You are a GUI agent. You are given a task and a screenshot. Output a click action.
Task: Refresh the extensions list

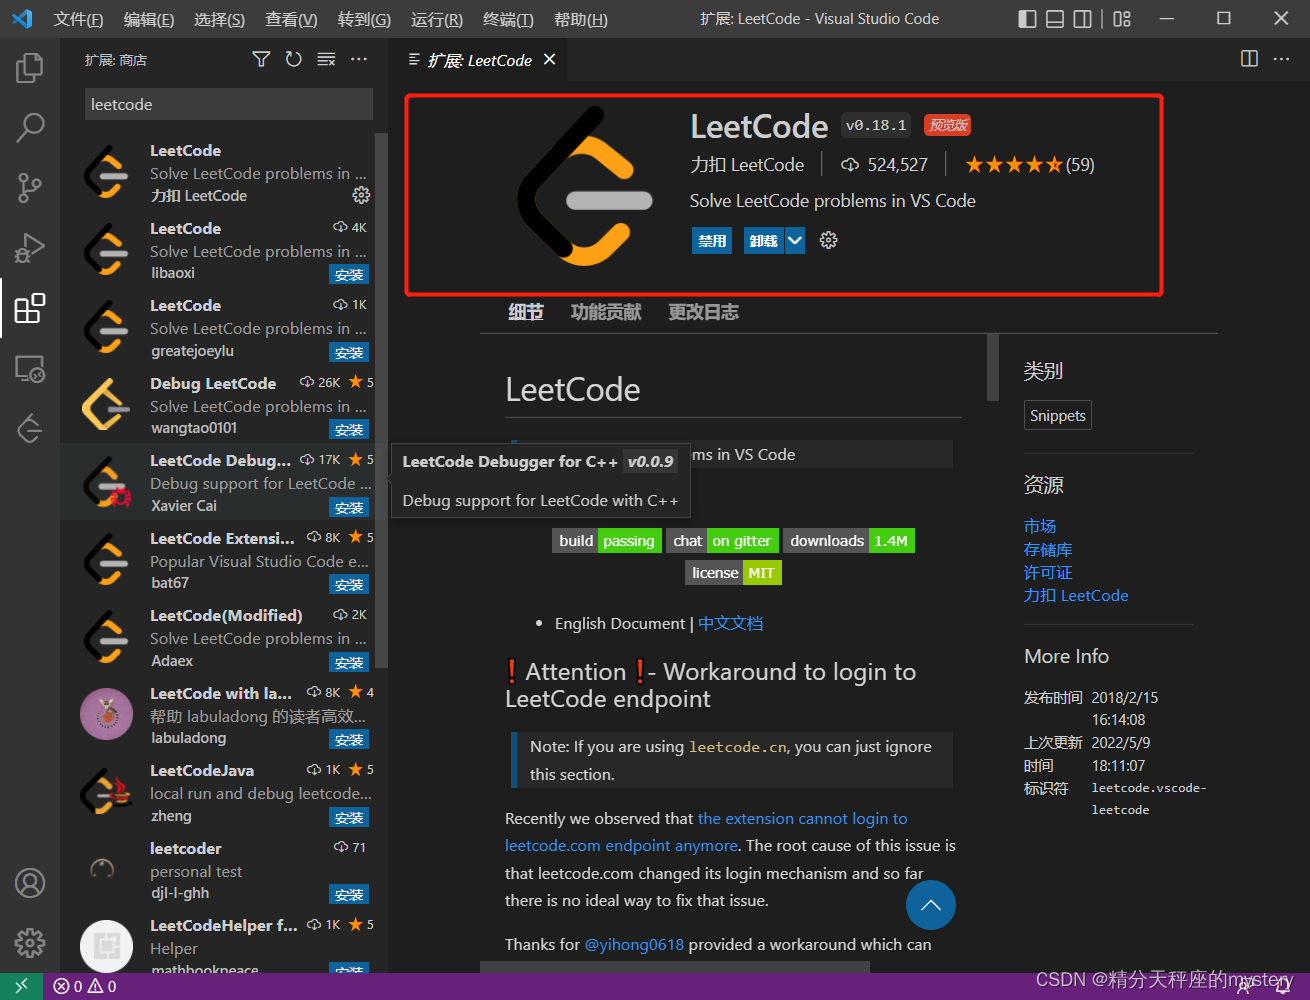click(x=292, y=59)
